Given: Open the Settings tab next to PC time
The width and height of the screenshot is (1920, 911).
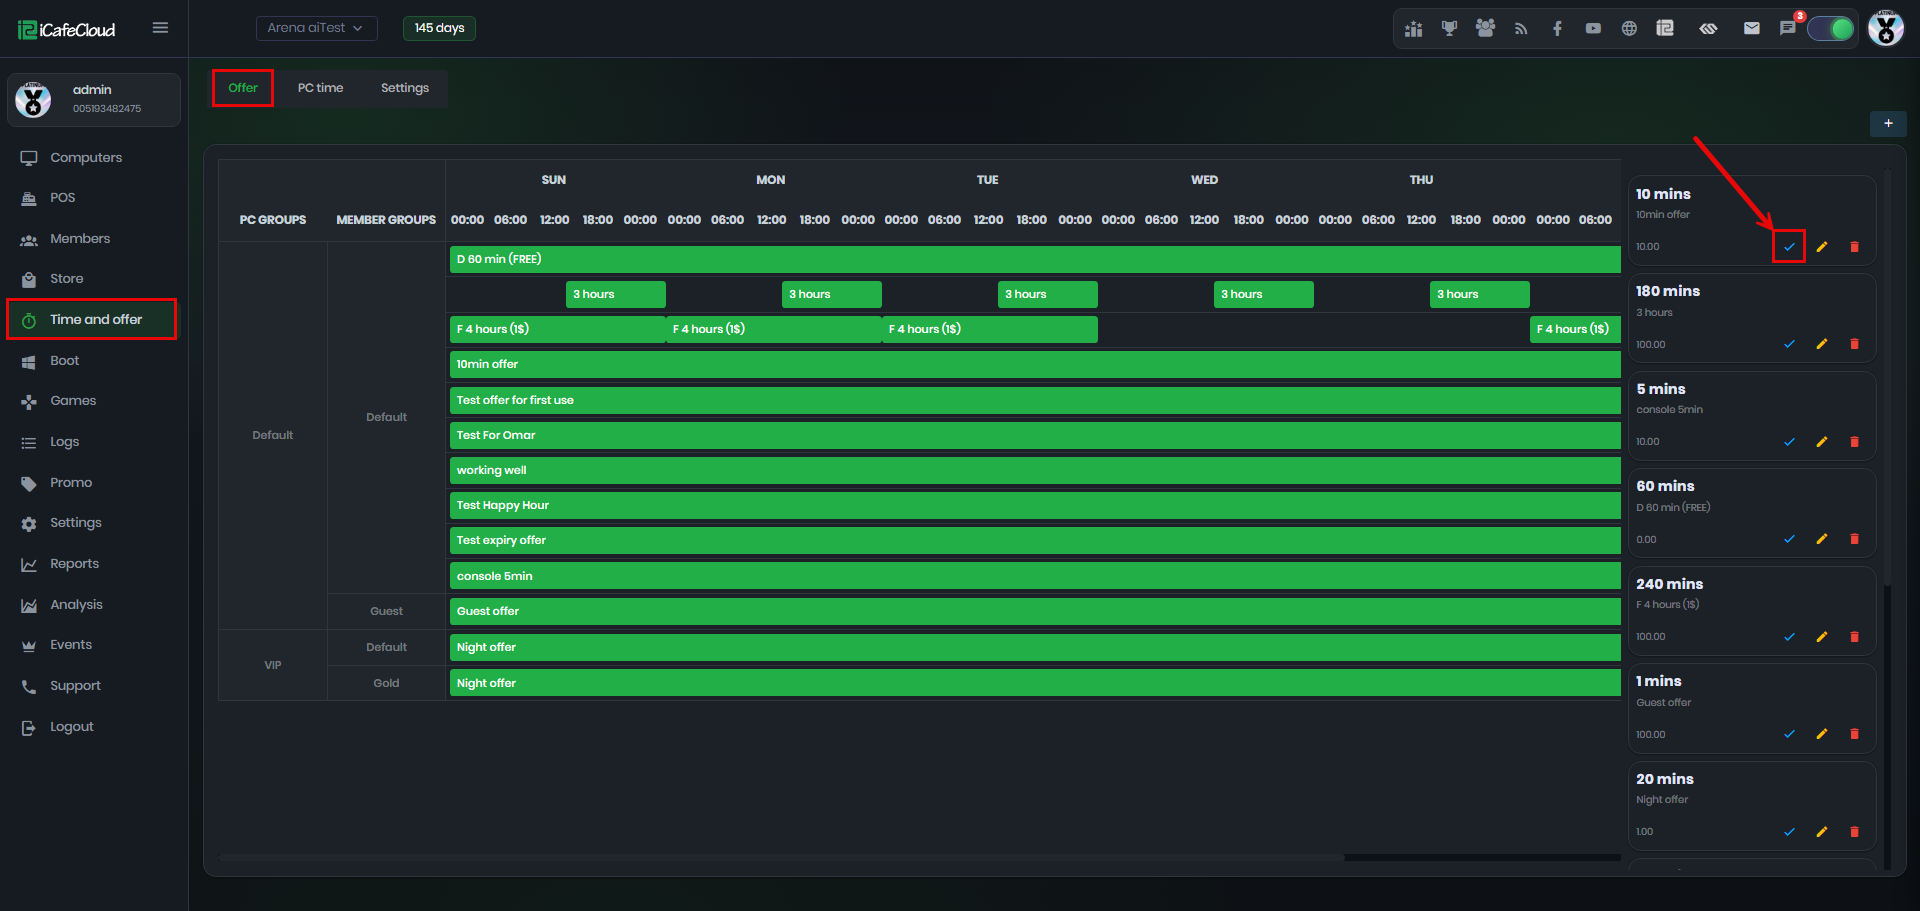Looking at the screenshot, I should (x=405, y=88).
